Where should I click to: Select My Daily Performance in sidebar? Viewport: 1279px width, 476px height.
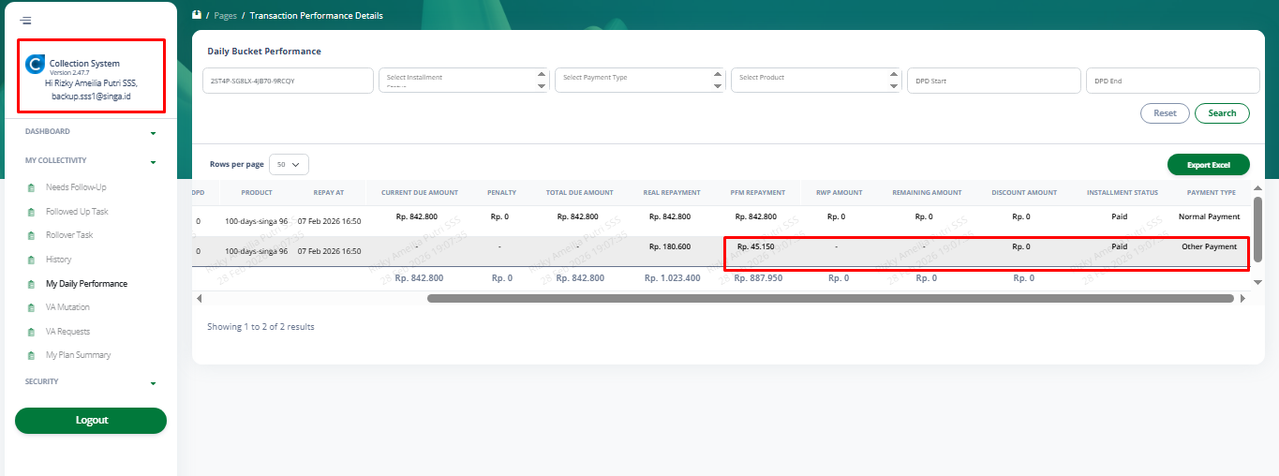[87, 284]
